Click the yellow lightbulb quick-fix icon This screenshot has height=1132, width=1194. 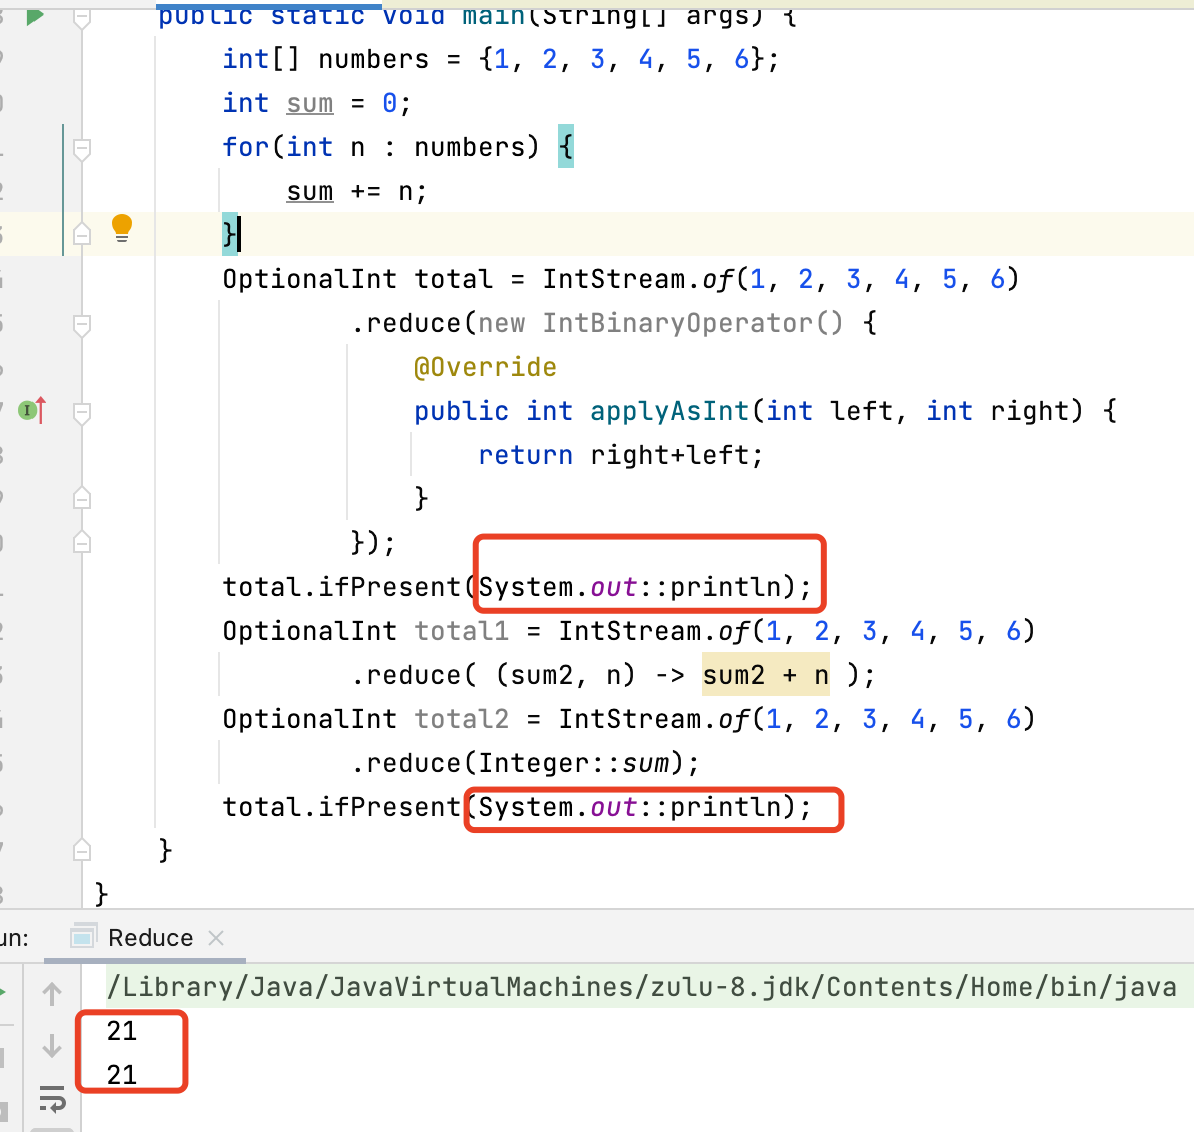pos(122,228)
